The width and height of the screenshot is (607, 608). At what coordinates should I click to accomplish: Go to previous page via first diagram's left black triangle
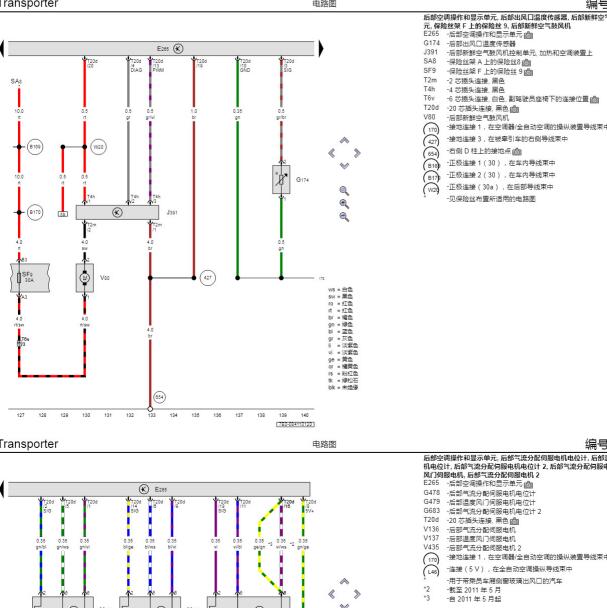coord(2,48)
